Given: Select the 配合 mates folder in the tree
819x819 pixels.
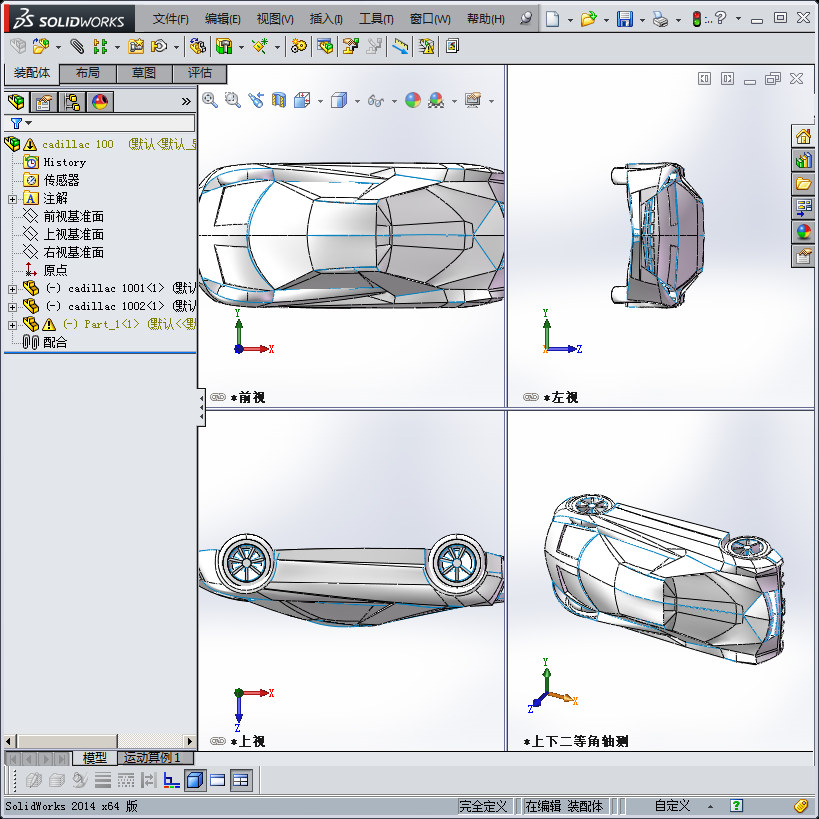Looking at the screenshot, I should click(x=55, y=343).
